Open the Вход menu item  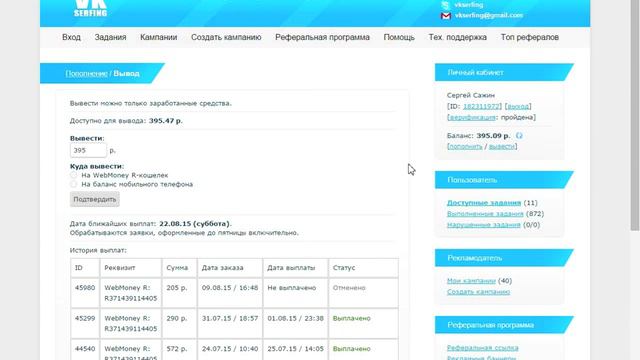(x=71, y=37)
